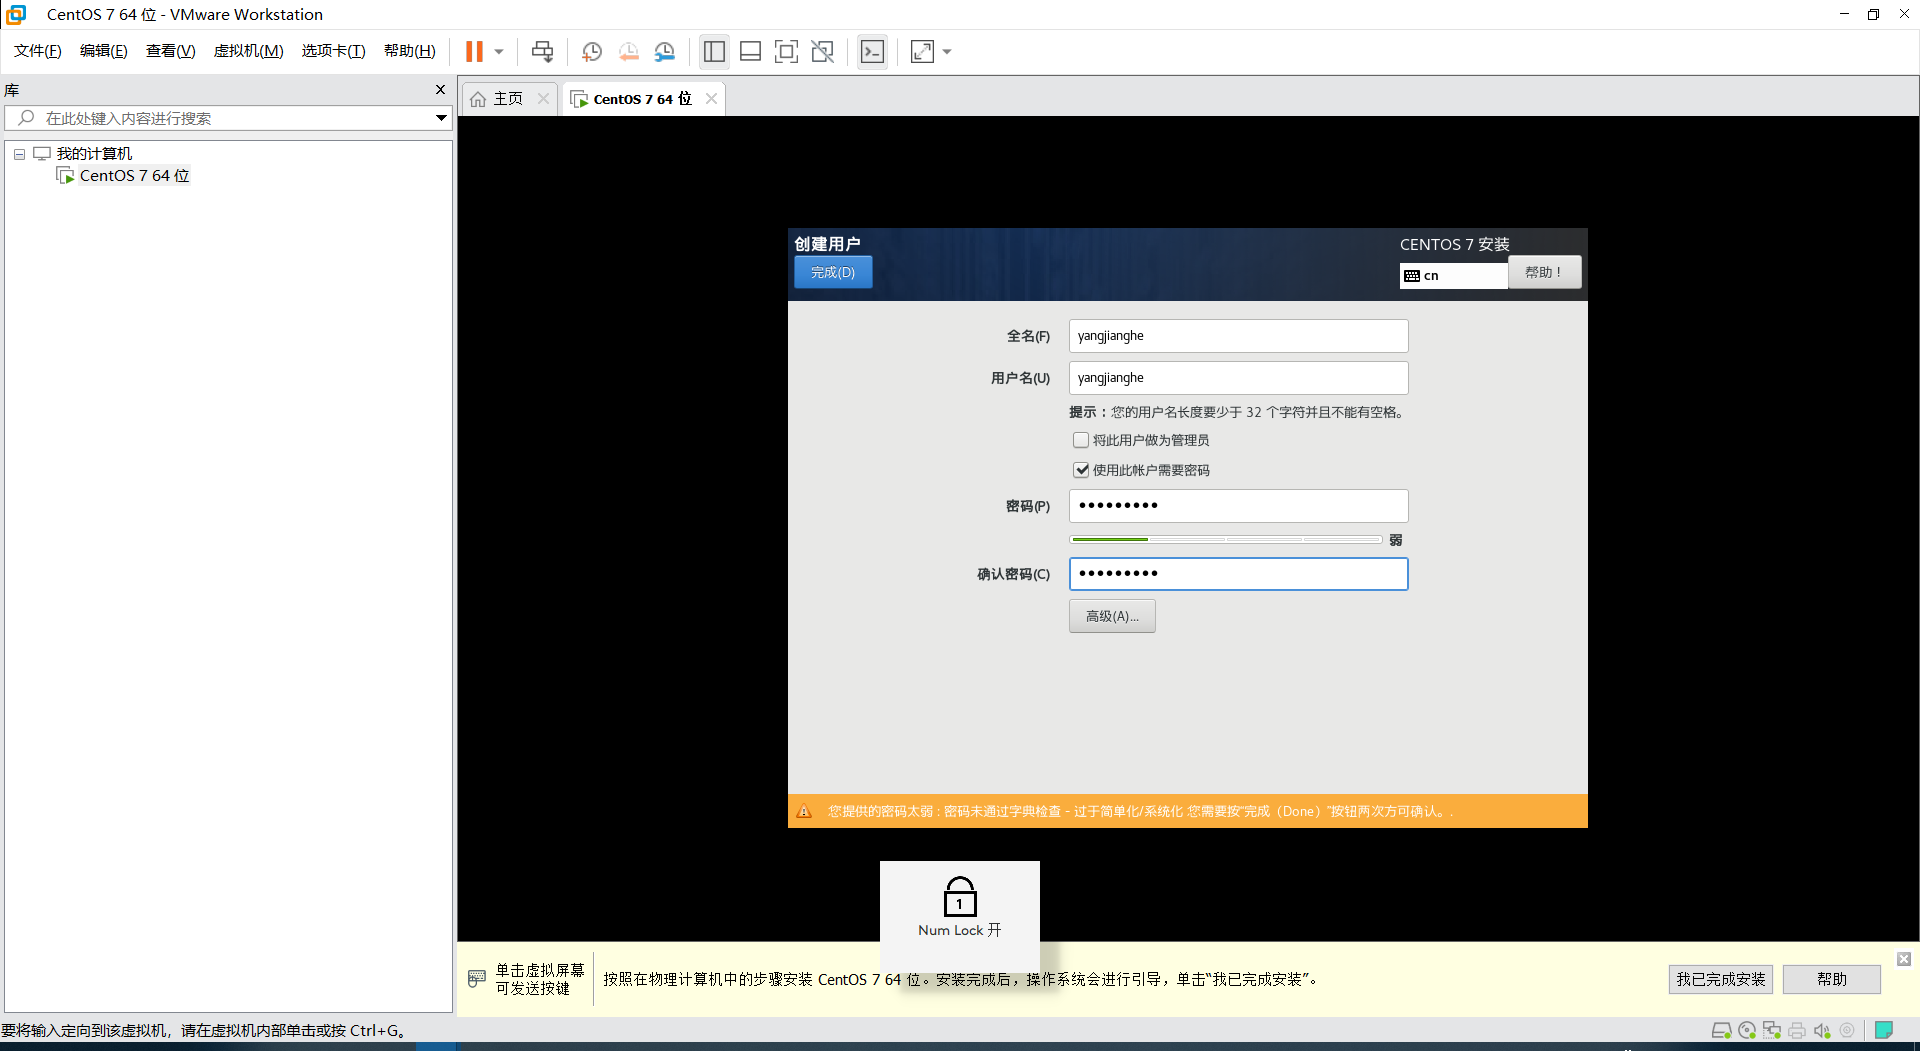Click the 完成(D) done button
Viewport: 1920px width, 1051px height.
tap(833, 272)
